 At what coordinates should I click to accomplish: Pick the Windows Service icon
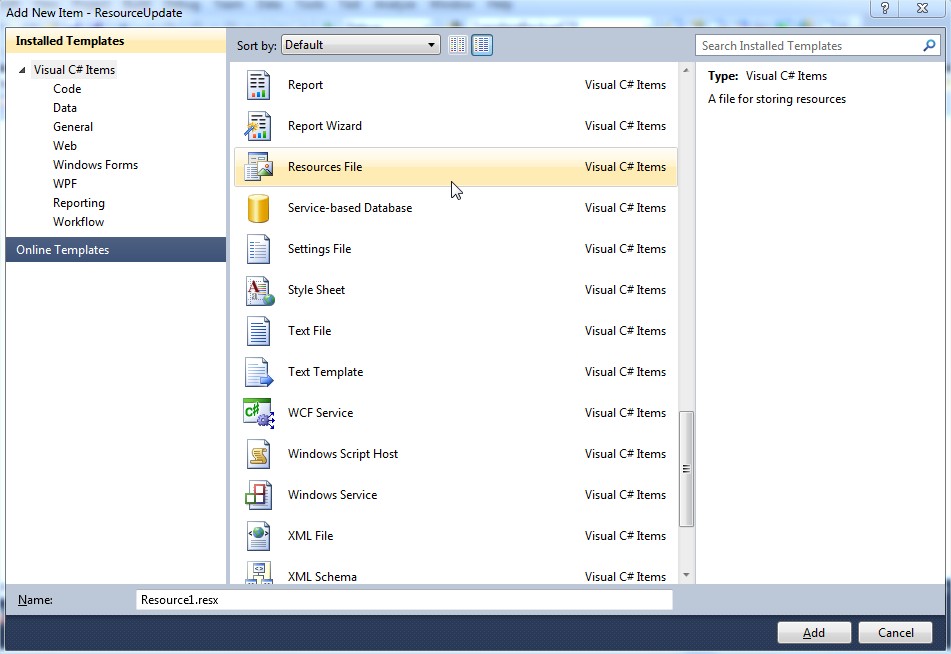coord(258,495)
